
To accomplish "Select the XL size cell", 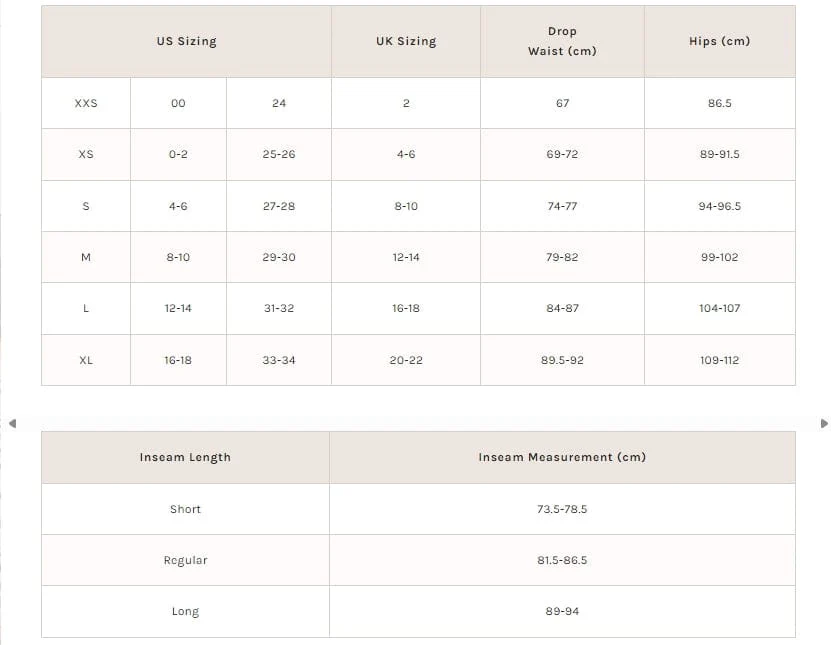I will point(86,360).
